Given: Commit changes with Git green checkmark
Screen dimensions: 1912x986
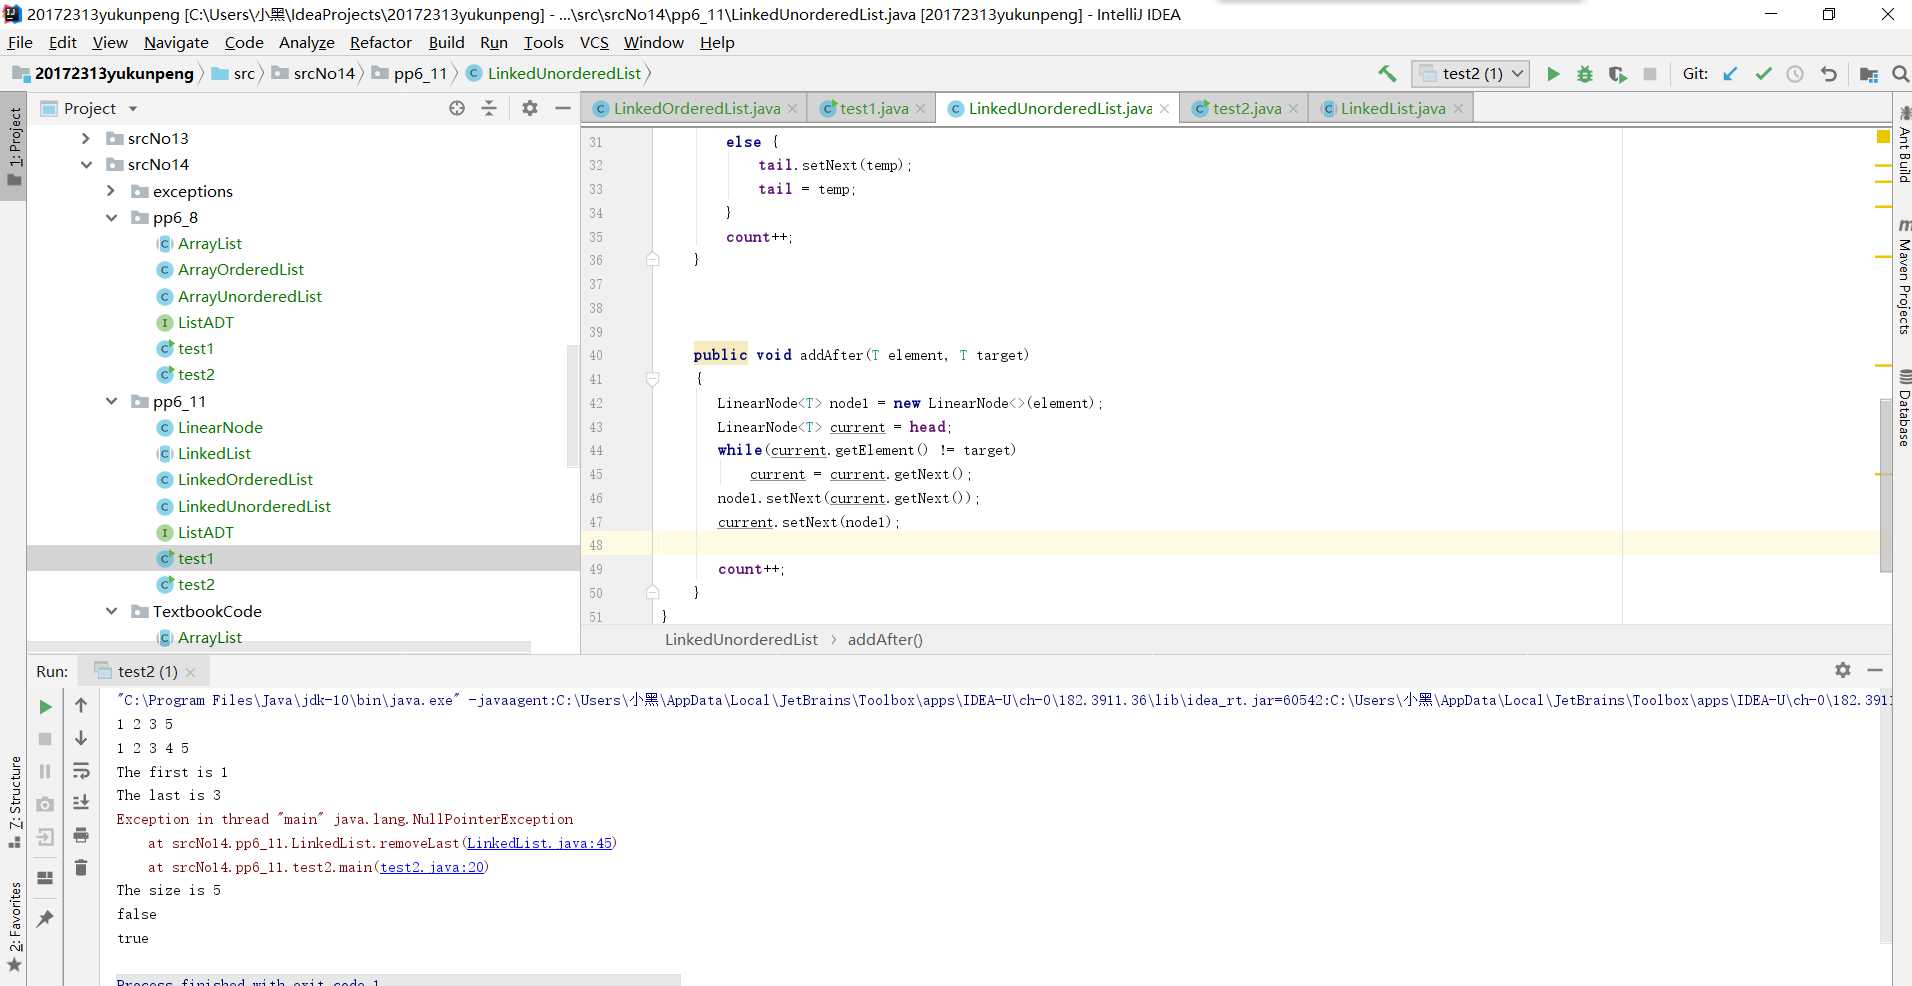Looking at the screenshot, I should coord(1763,74).
